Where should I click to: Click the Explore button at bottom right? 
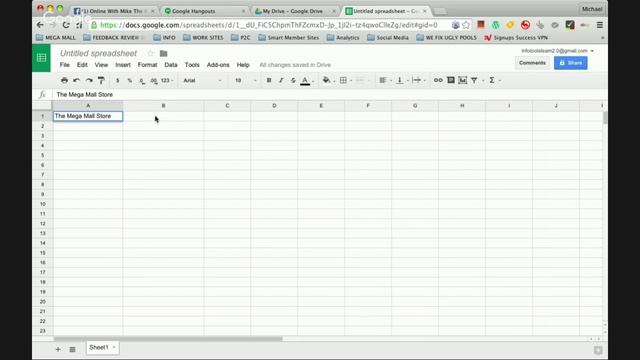tap(598, 350)
